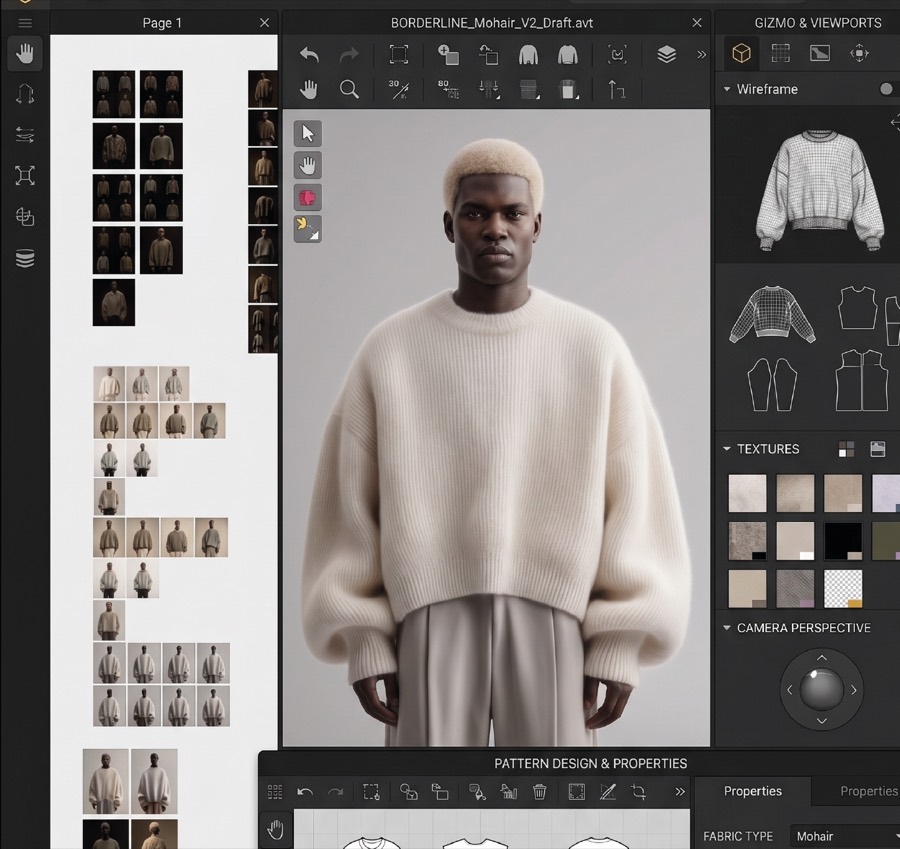Switch to the Page 1 tab
The height and width of the screenshot is (849, 900).
point(162,23)
